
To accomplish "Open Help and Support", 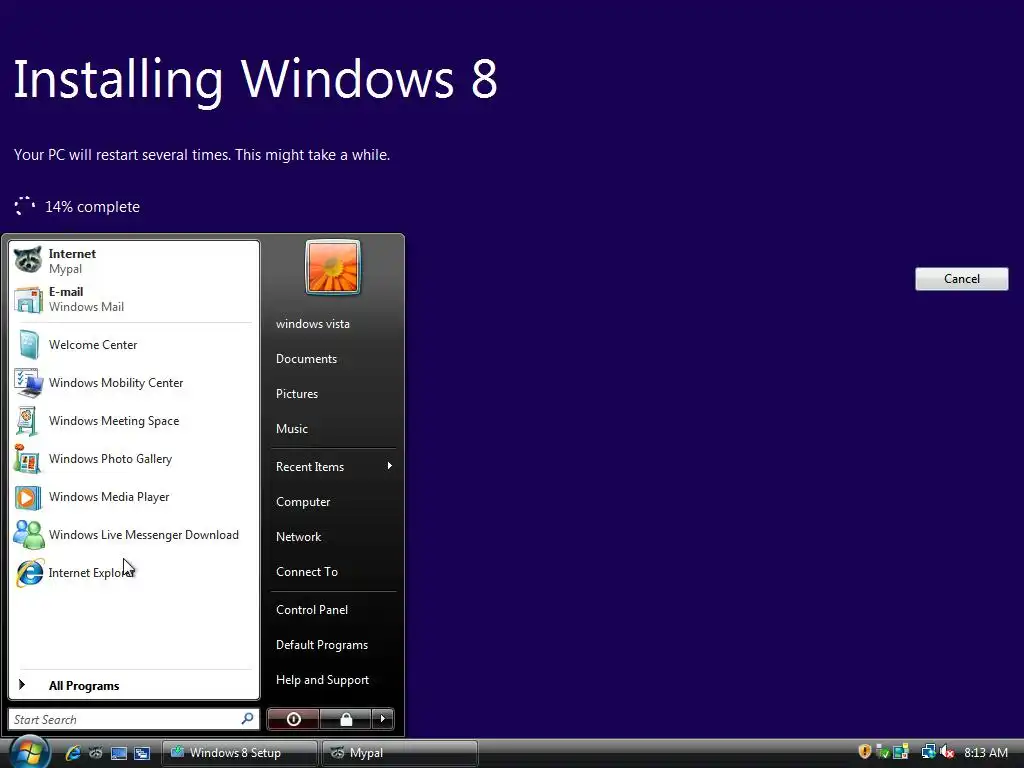I will coord(333,680).
